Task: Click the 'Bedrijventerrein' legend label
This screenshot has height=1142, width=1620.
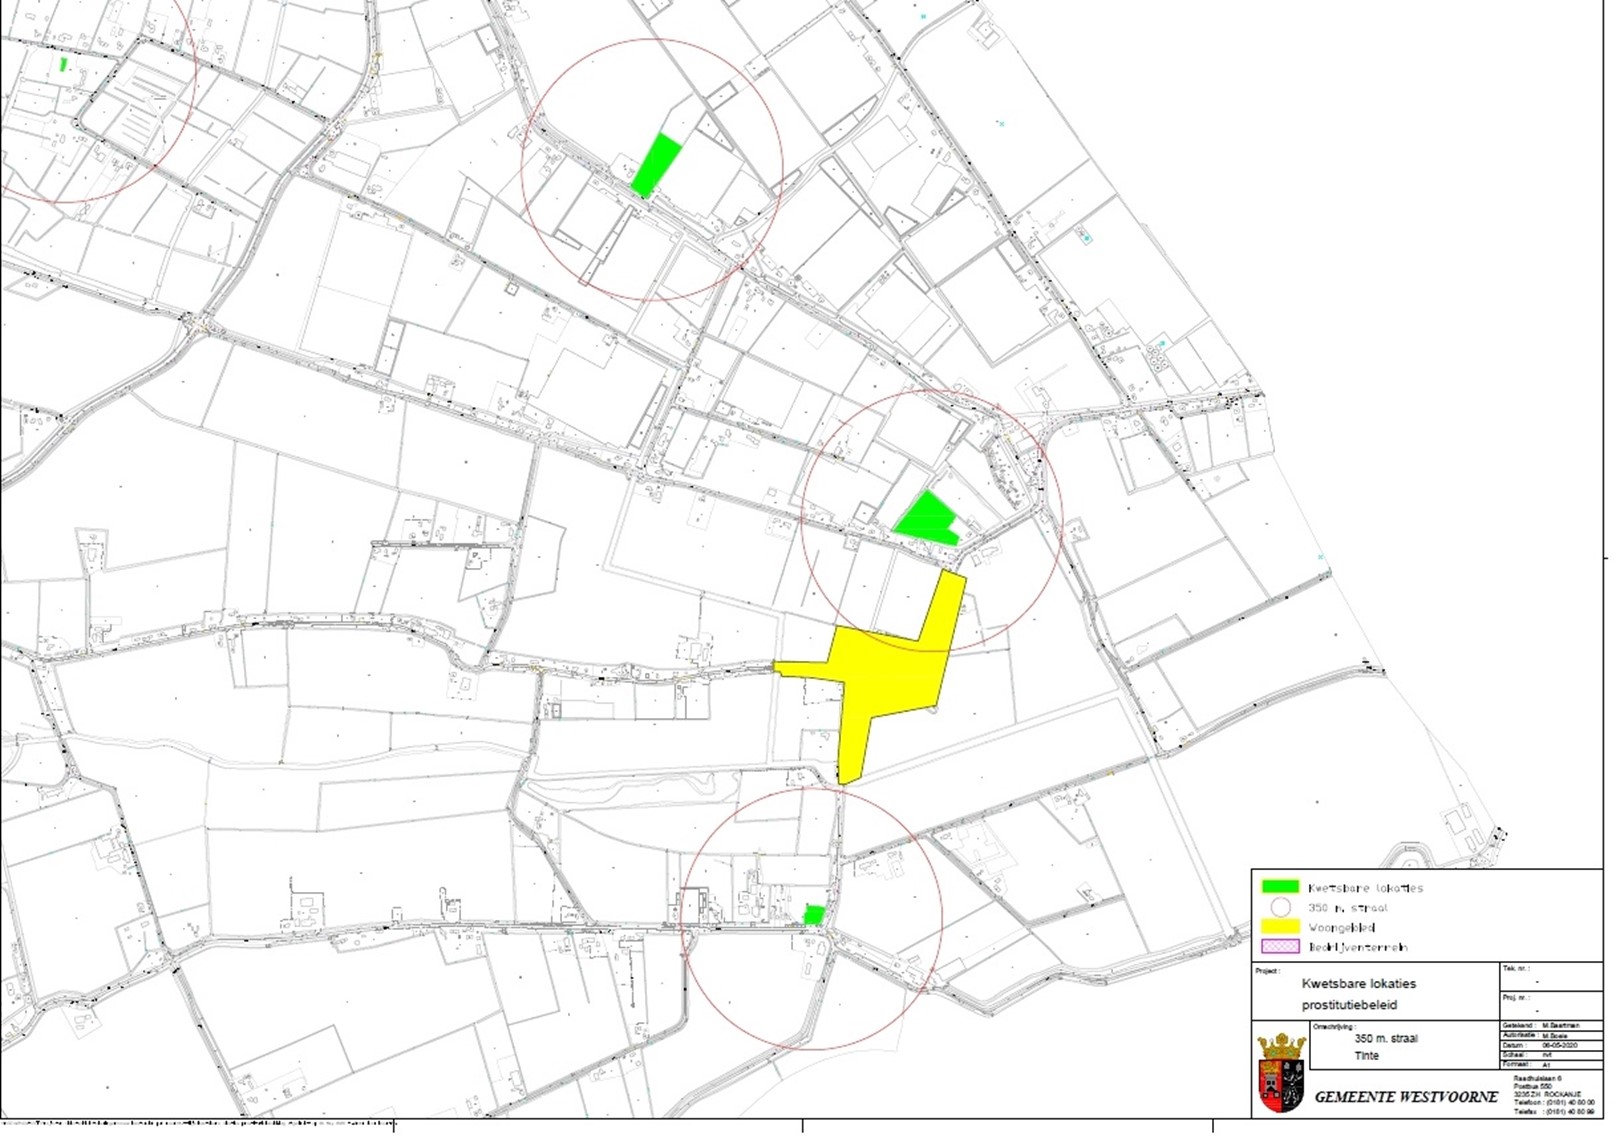Action: coord(1358,947)
